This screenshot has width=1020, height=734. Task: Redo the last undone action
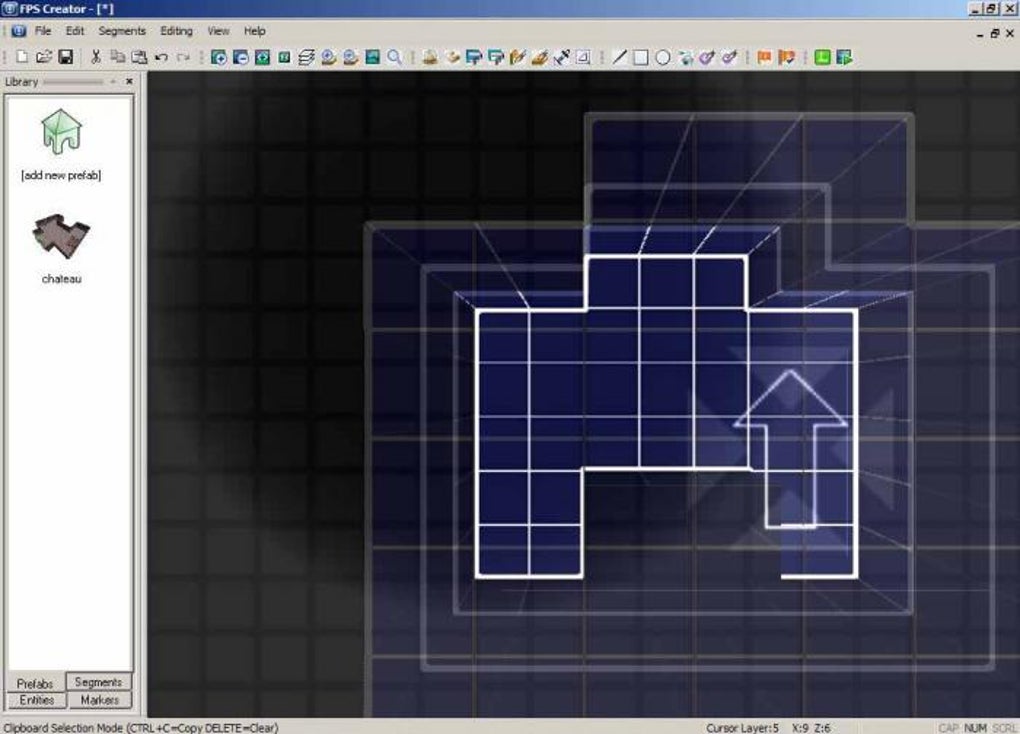click(x=183, y=57)
